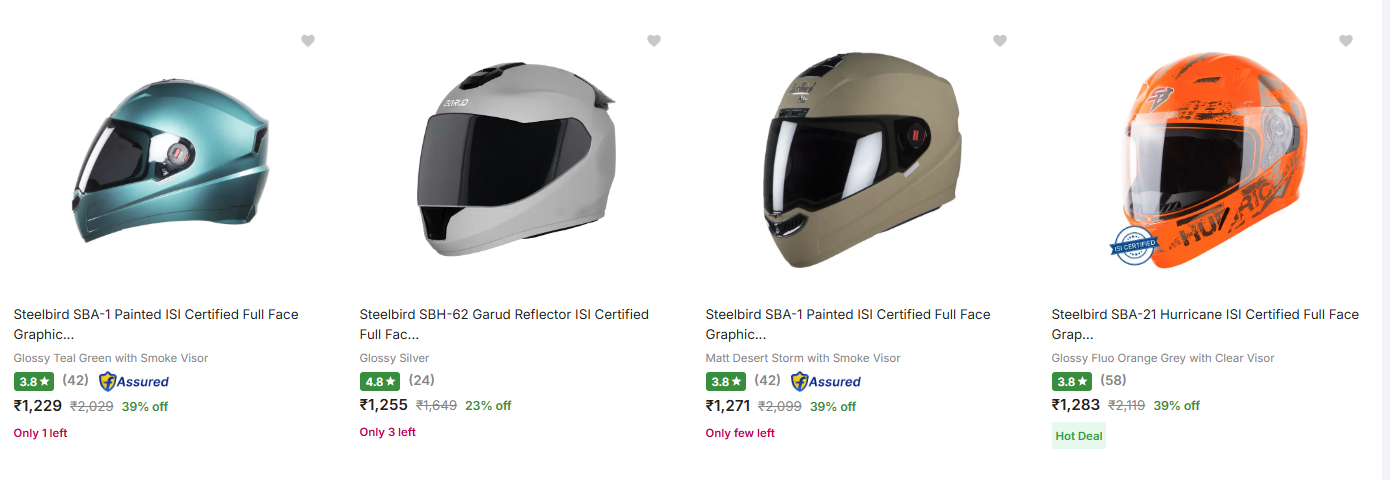This screenshot has height=480, width=1390.
Task: Click the (24) reviews count
Action: [x=421, y=380]
